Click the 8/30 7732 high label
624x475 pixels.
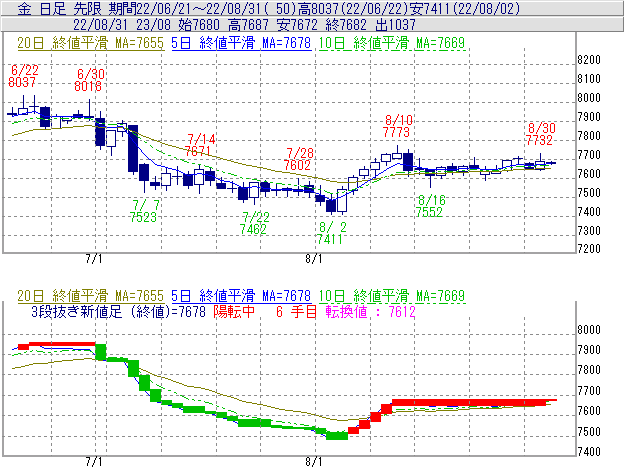(x=540, y=134)
